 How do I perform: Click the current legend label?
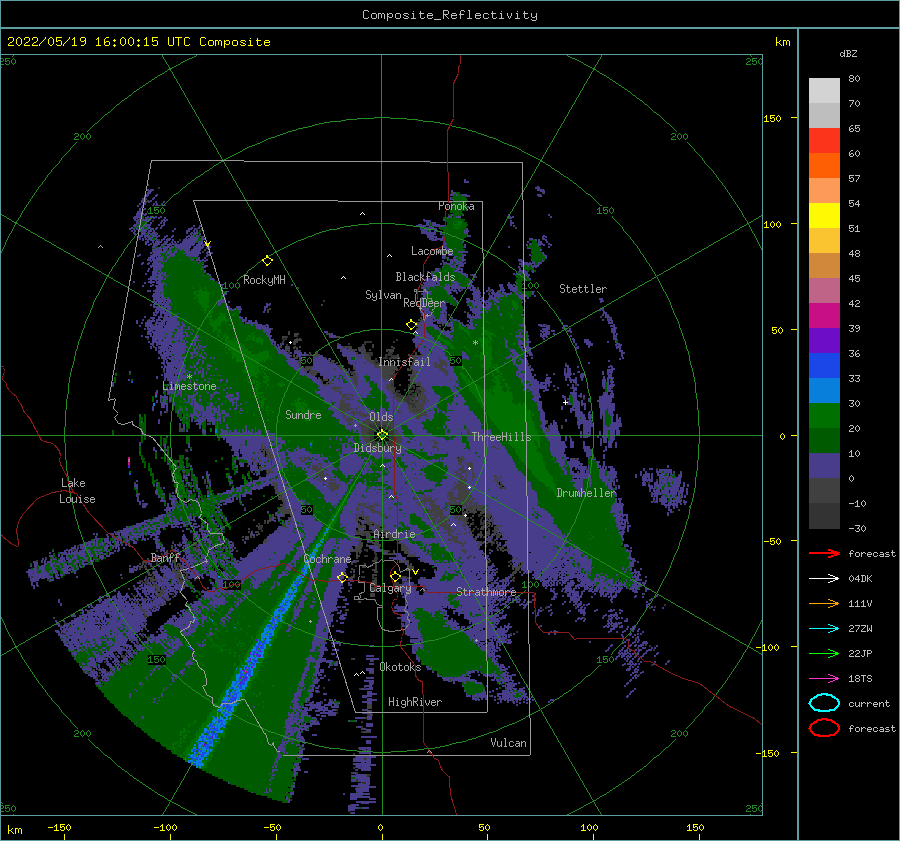point(869,703)
